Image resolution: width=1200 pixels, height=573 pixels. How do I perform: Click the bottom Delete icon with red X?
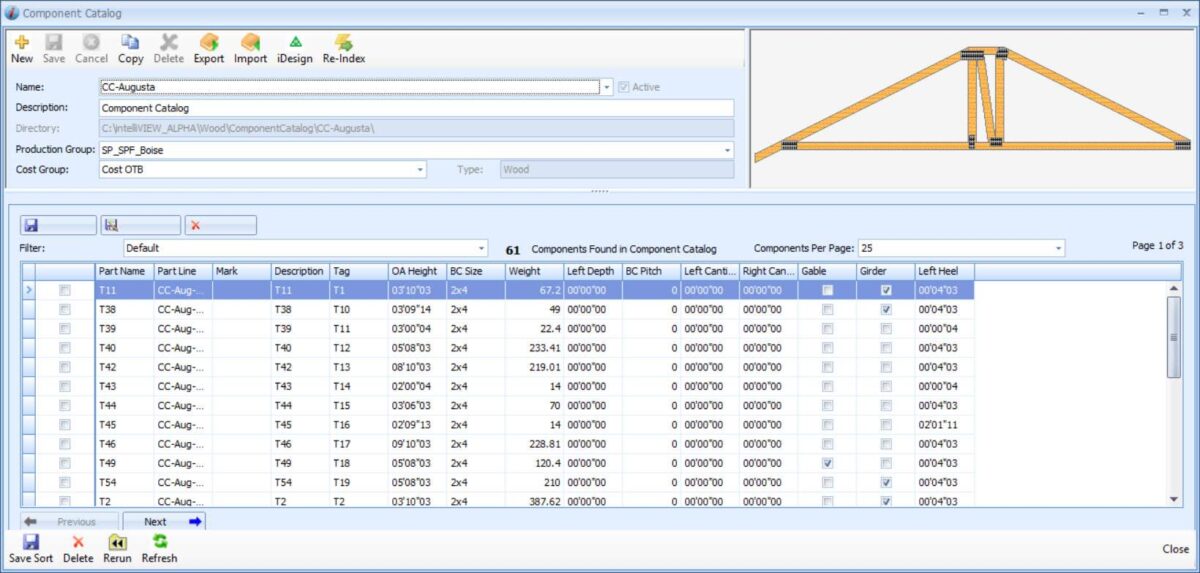pyautogui.click(x=78, y=548)
